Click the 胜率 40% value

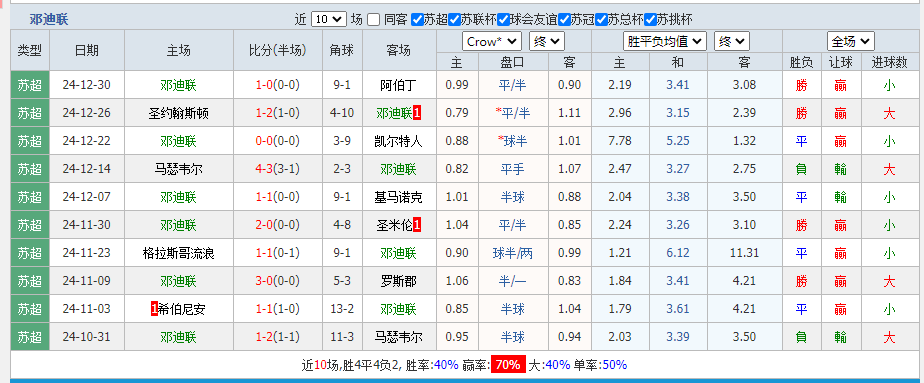(x=446, y=365)
